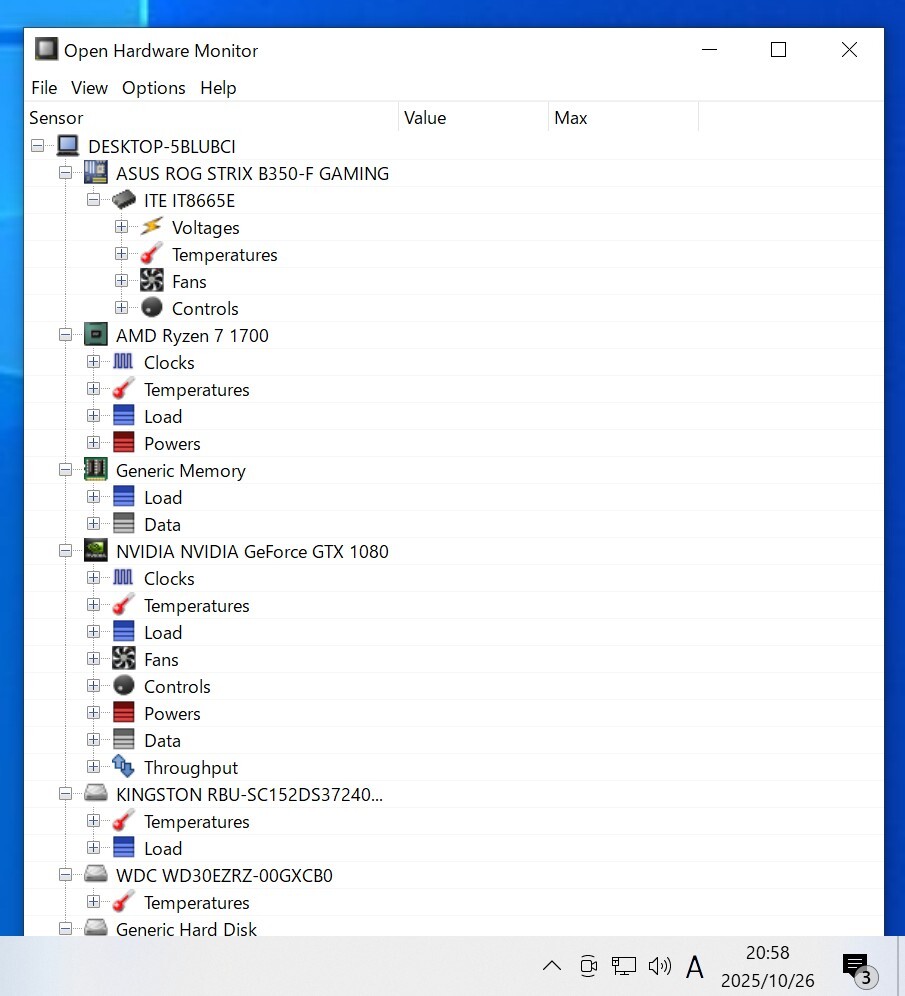905x996 pixels.
Task: Click the drive icon for WDC WD30EZRZ-00GXCB0
Action: tap(95, 873)
